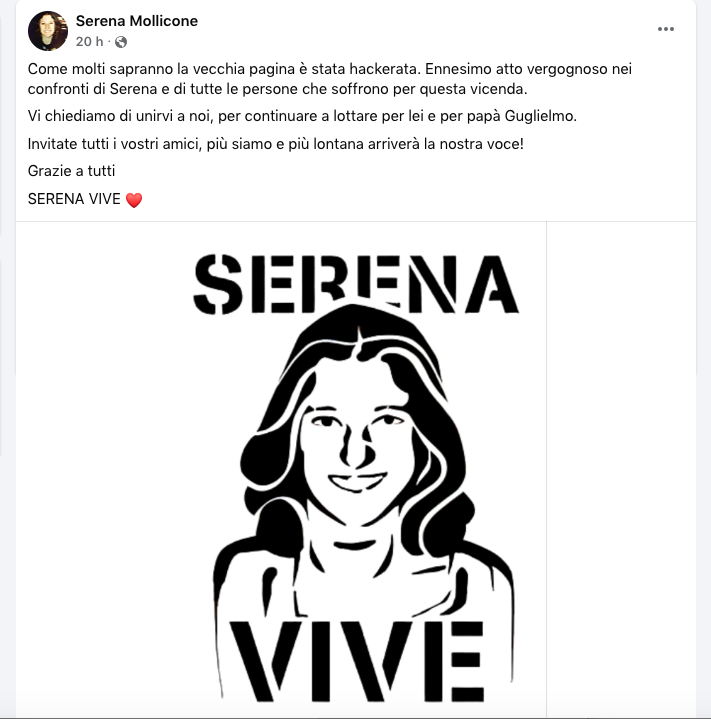711x719 pixels.
Task: Open the SERENA VIVE stencil image
Action: point(281,469)
